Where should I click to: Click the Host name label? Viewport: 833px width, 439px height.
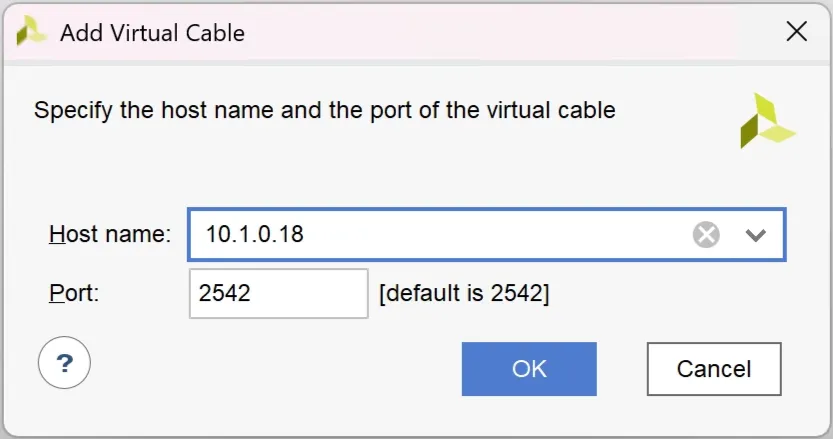110,235
